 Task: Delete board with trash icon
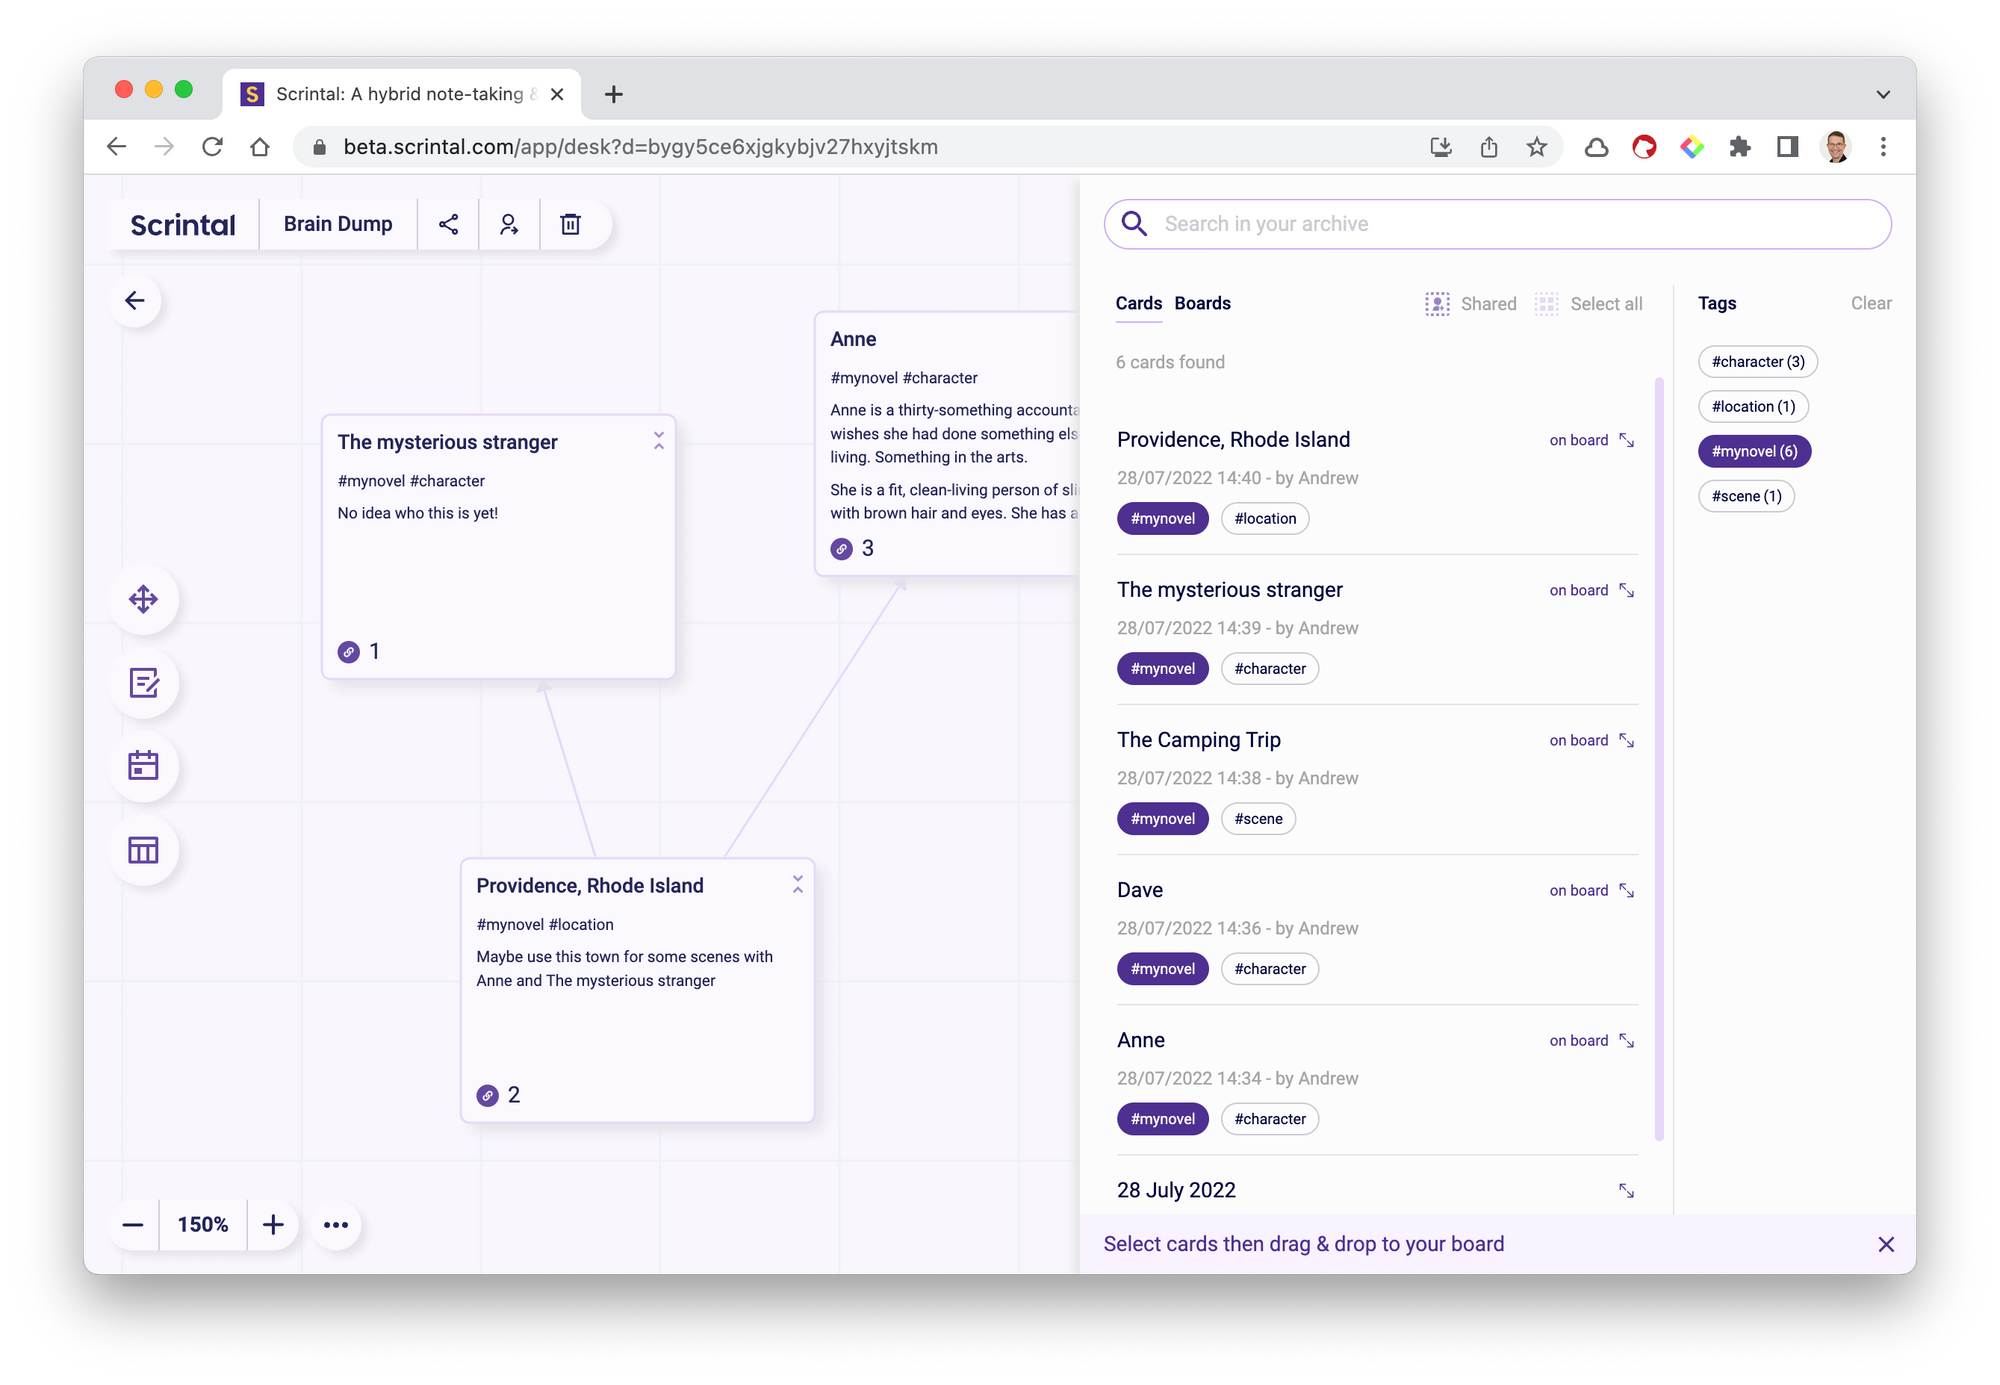[x=570, y=224]
